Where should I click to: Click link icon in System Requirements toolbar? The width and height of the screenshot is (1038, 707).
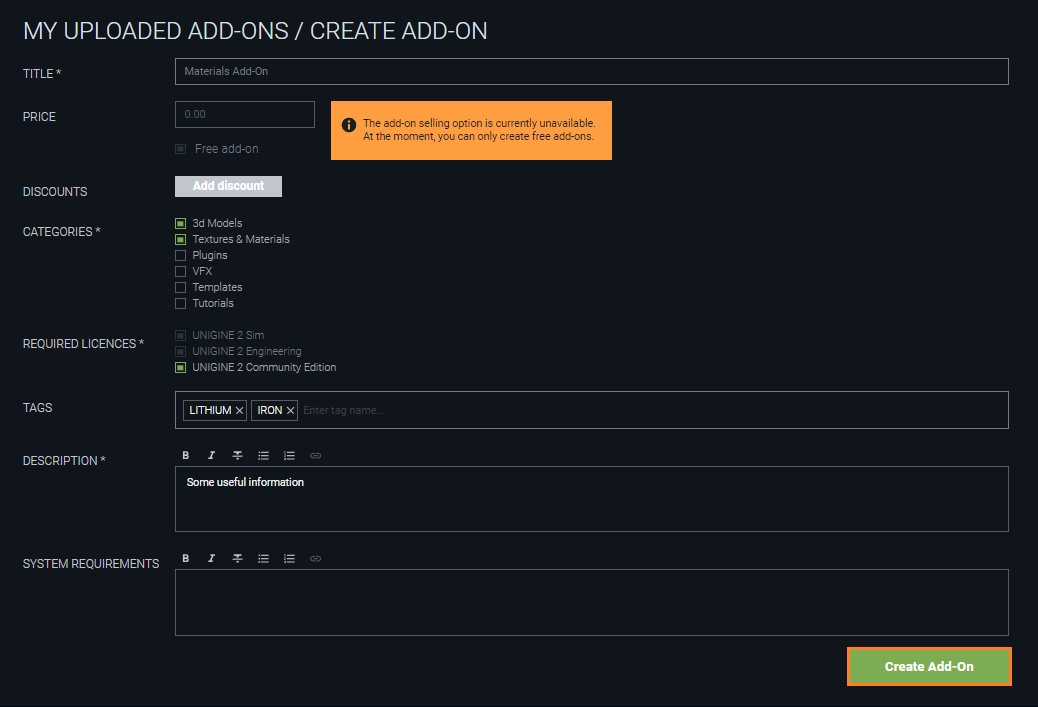(316, 559)
